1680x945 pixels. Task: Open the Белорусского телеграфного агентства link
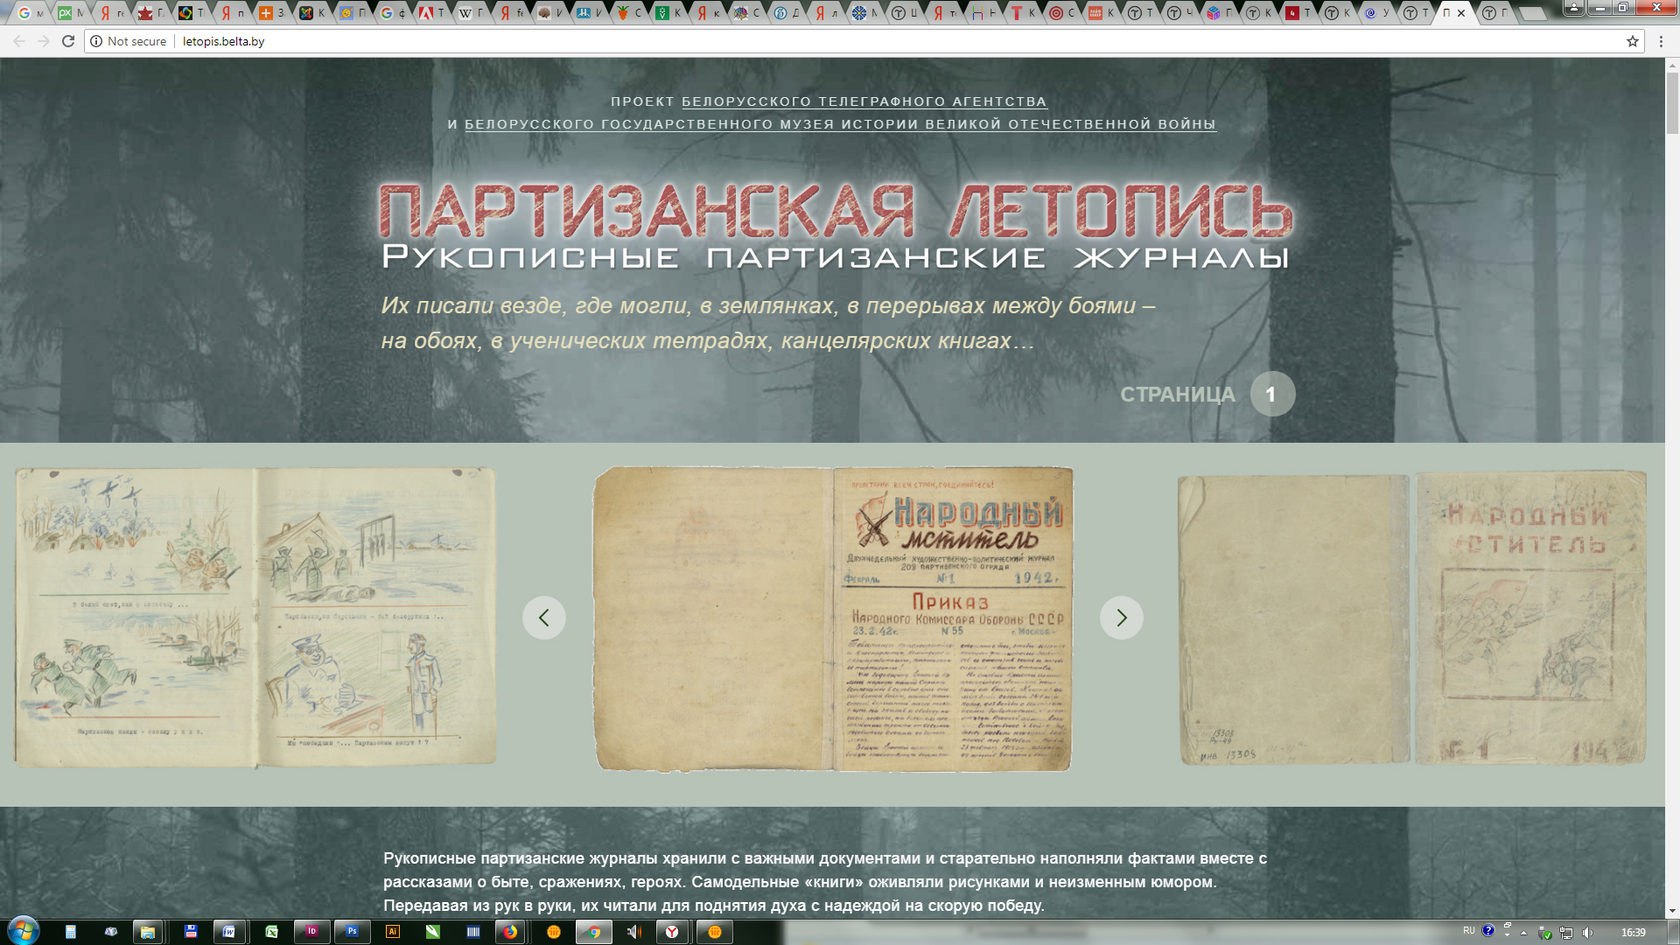864,101
